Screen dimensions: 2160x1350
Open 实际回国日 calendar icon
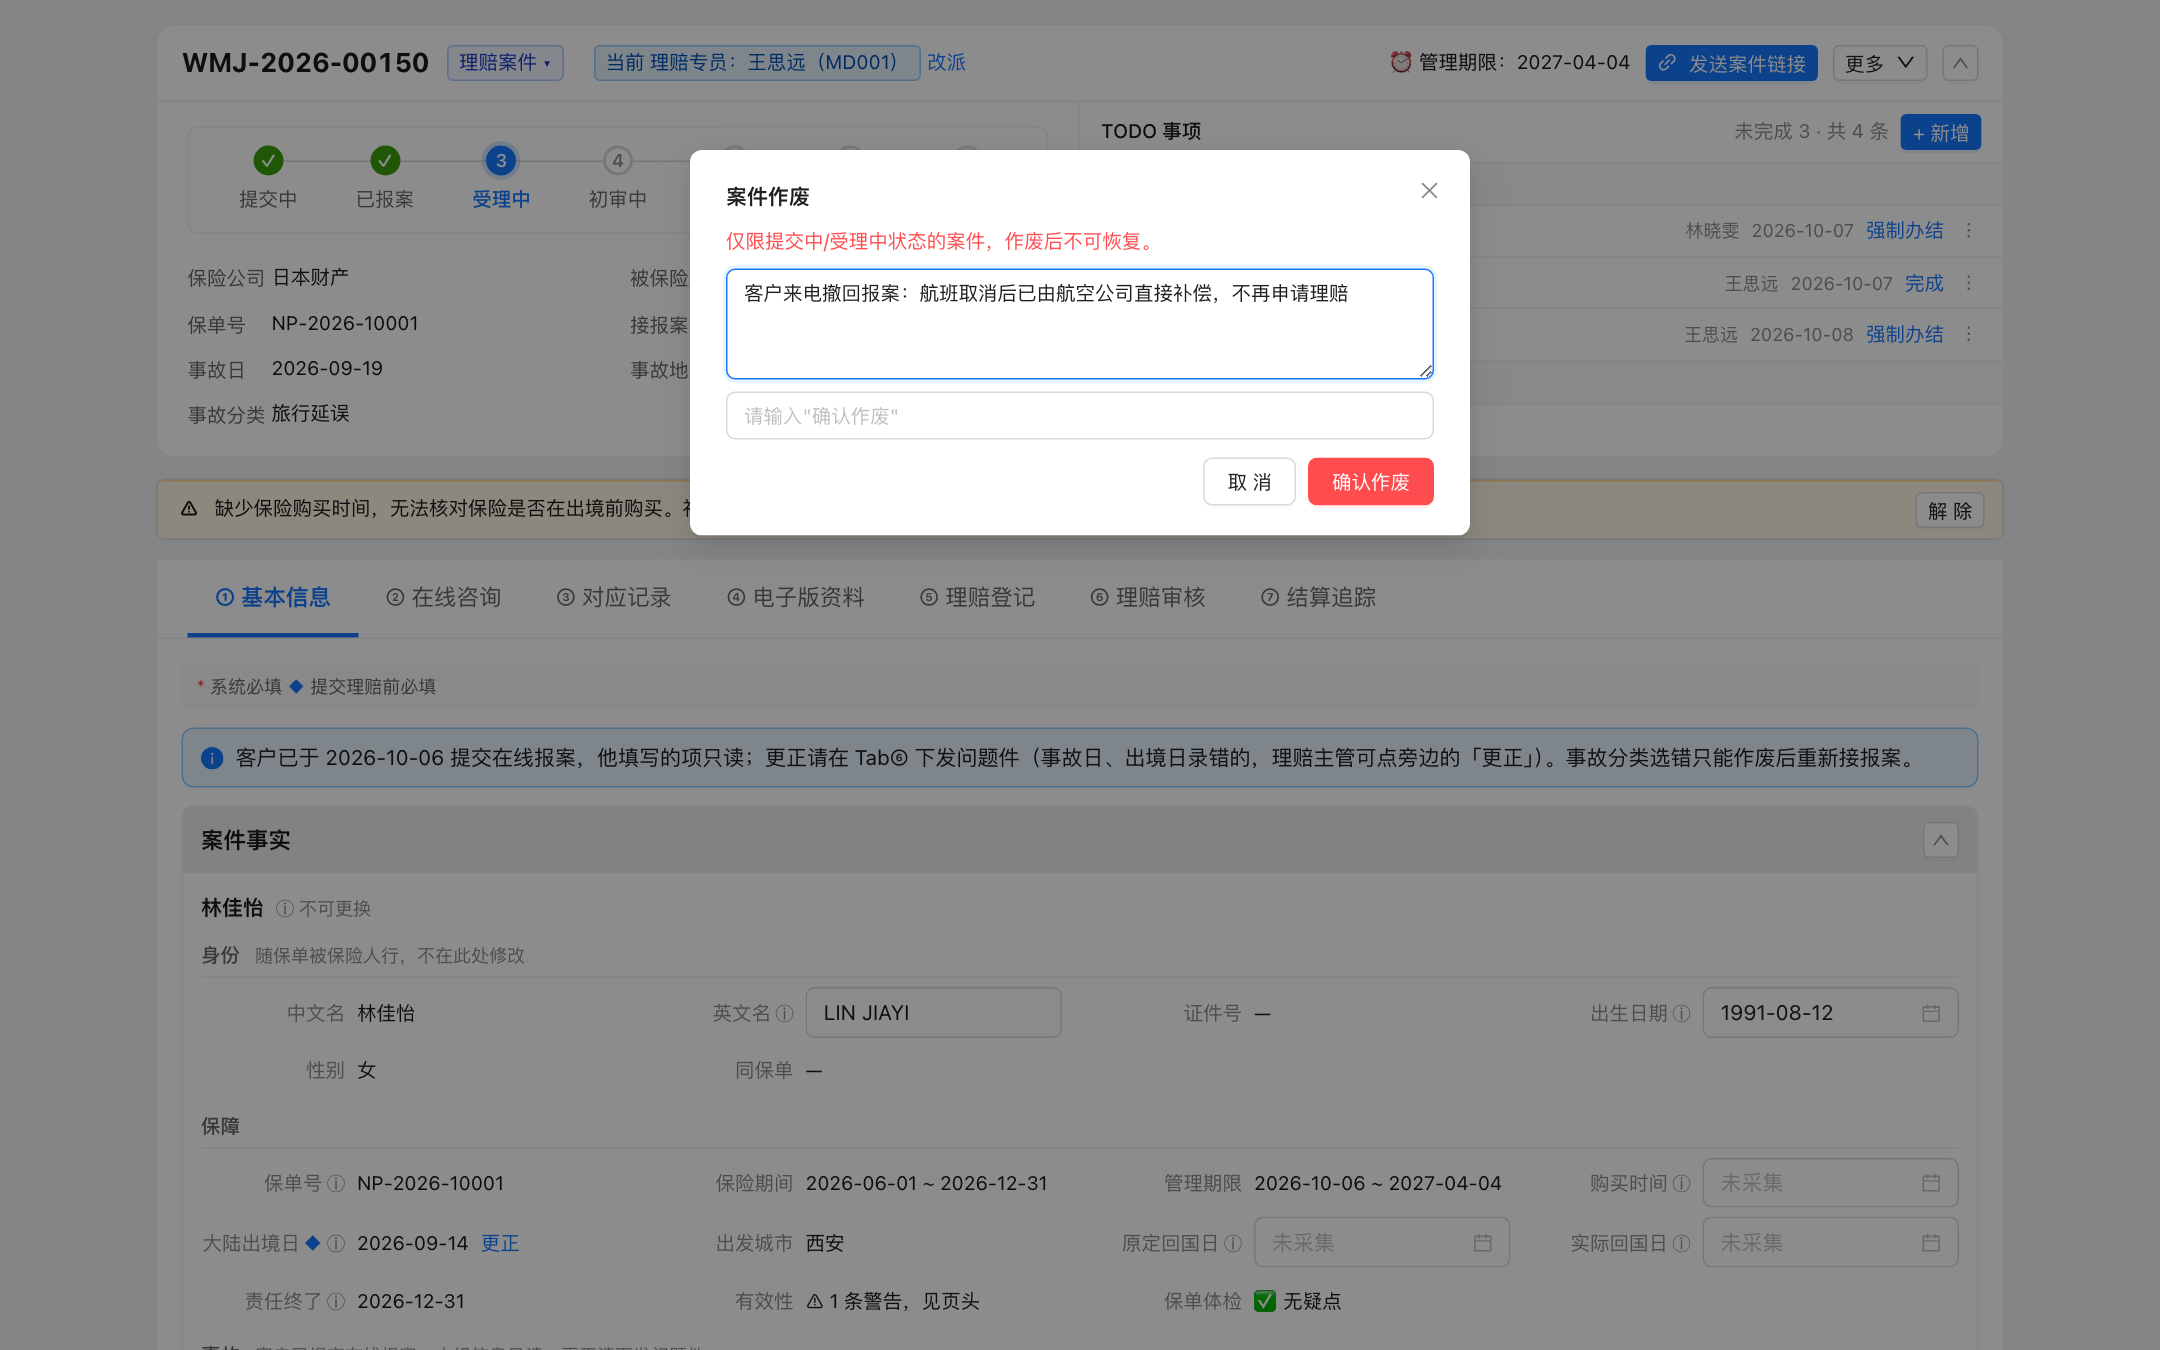click(x=1931, y=1243)
